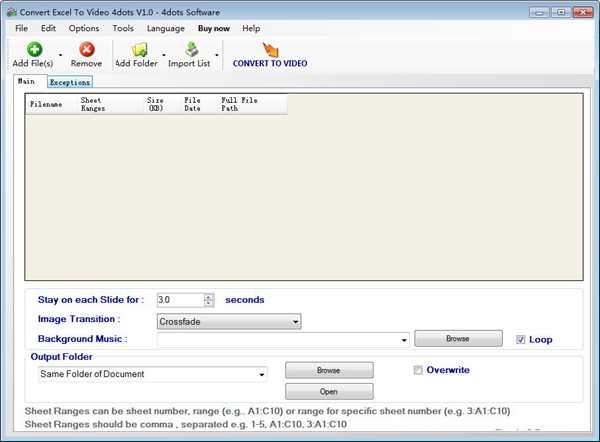Click Browse button for Output Folder
This screenshot has height=442, width=600.
tap(329, 370)
